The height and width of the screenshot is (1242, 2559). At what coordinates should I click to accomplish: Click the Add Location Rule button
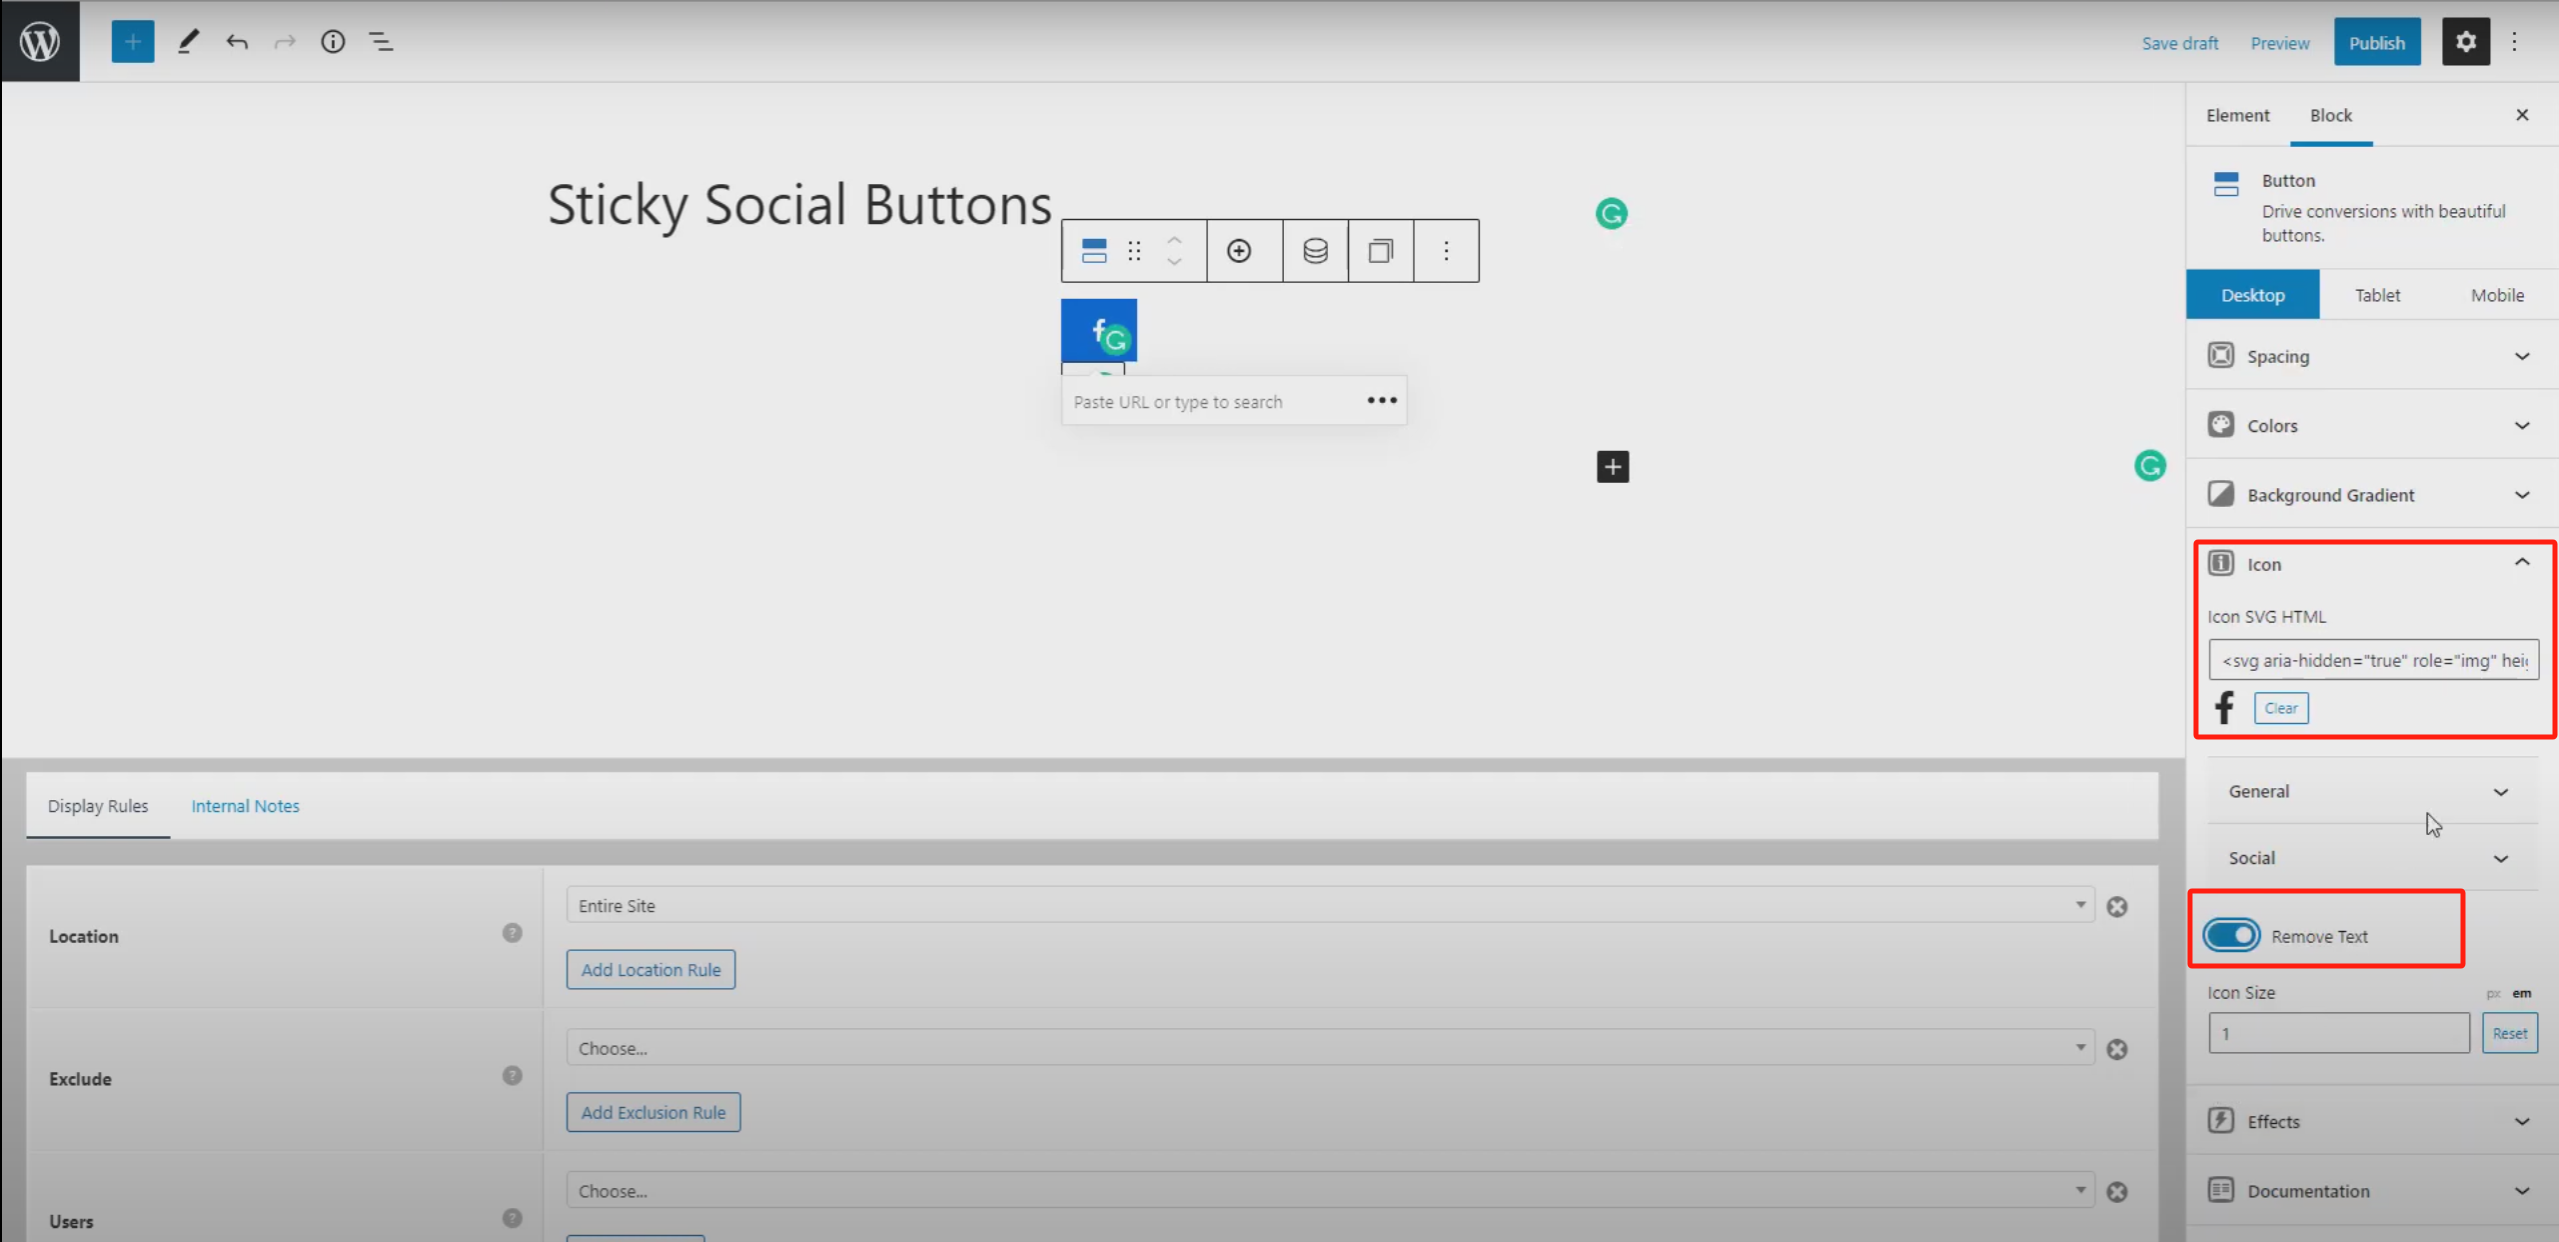[650, 969]
